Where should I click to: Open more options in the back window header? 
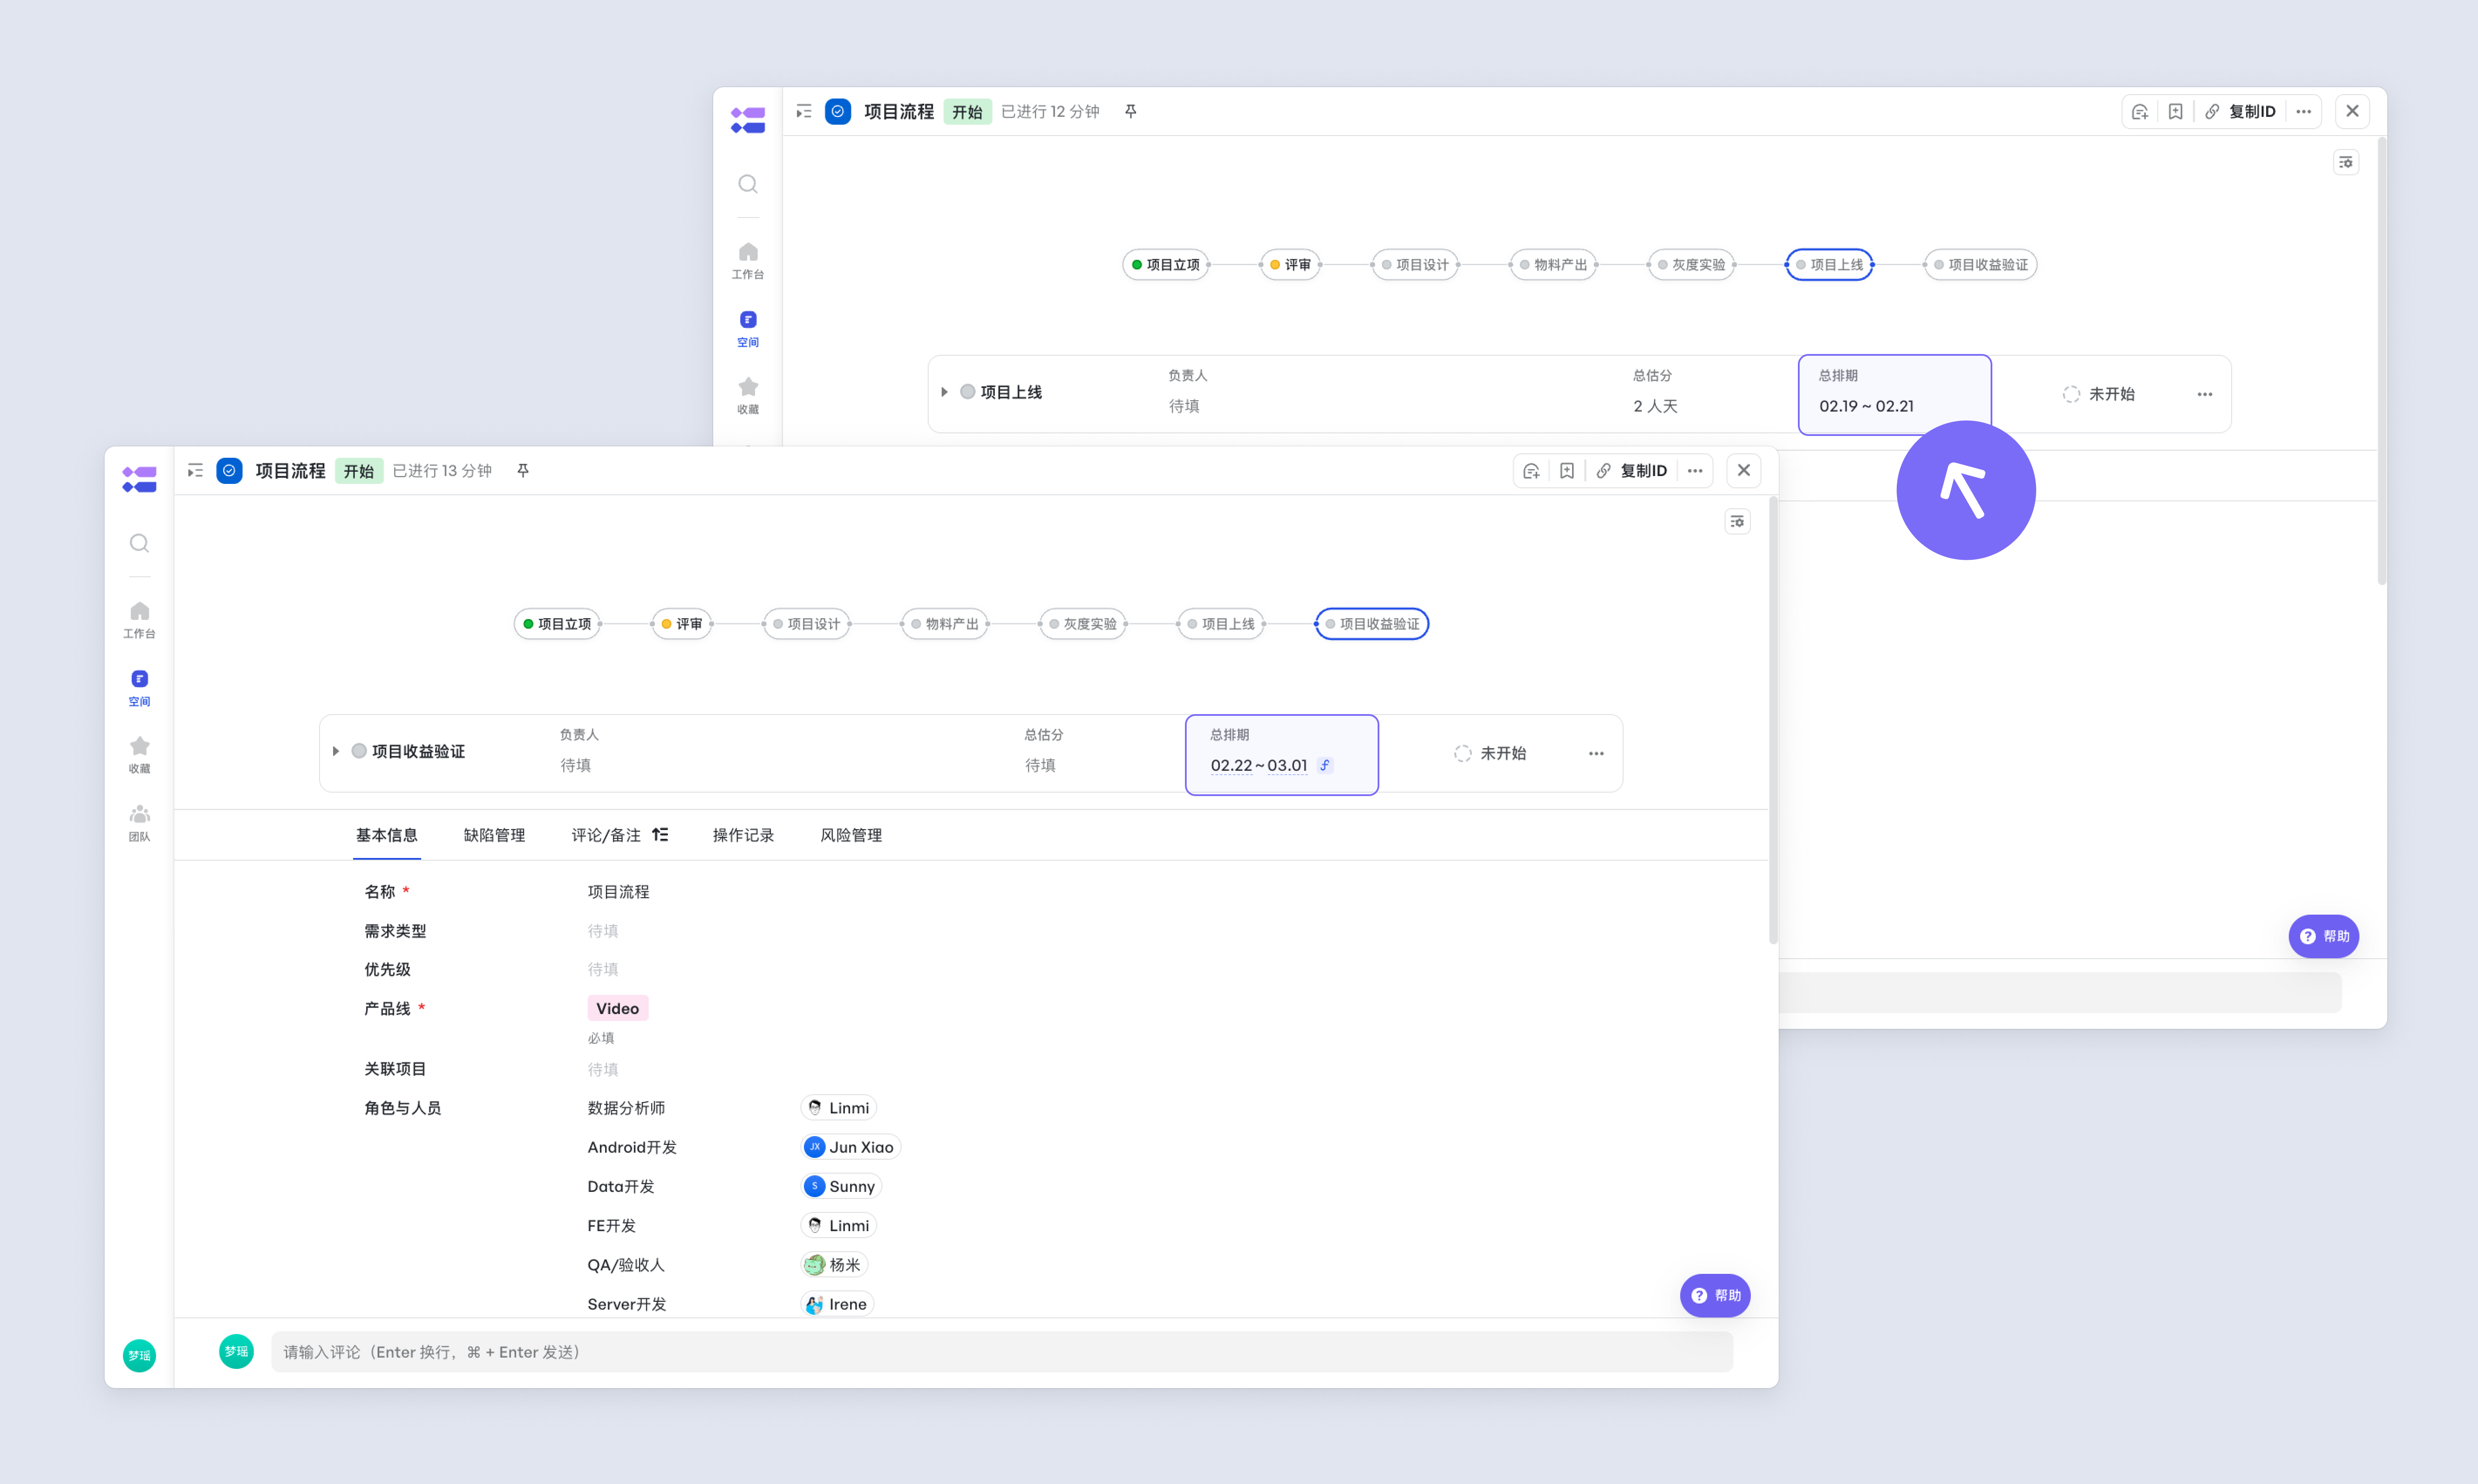pyautogui.click(x=2304, y=112)
